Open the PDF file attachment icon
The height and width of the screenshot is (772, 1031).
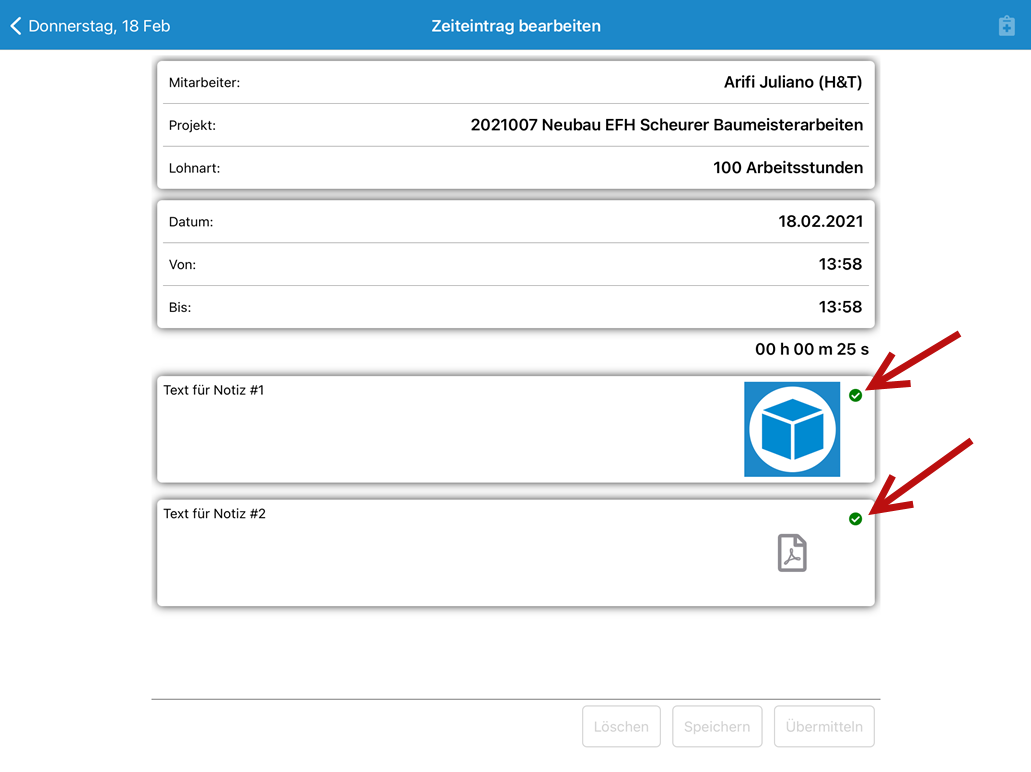click(x=792, y=552)
